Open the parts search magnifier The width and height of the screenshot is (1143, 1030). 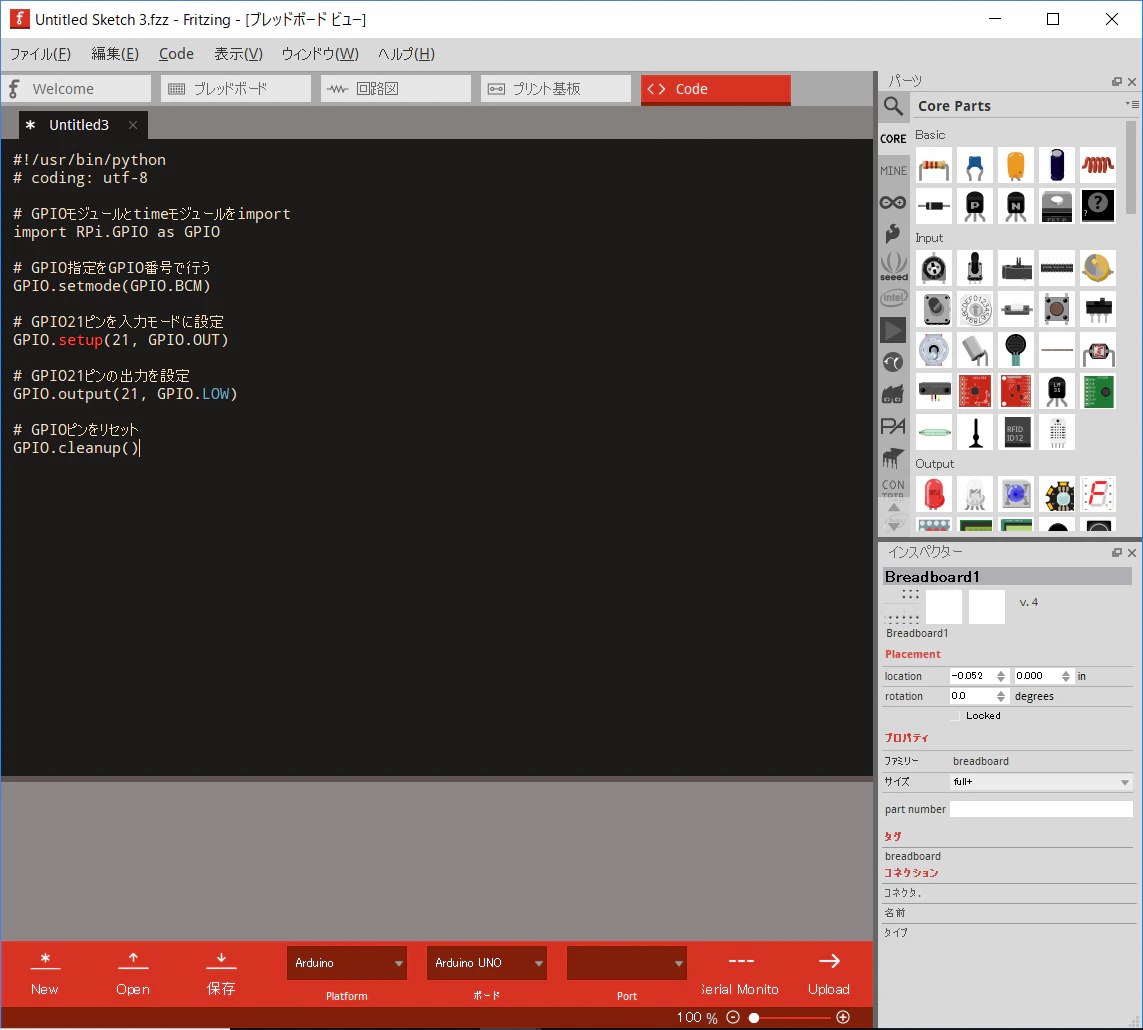pos(894,106)
